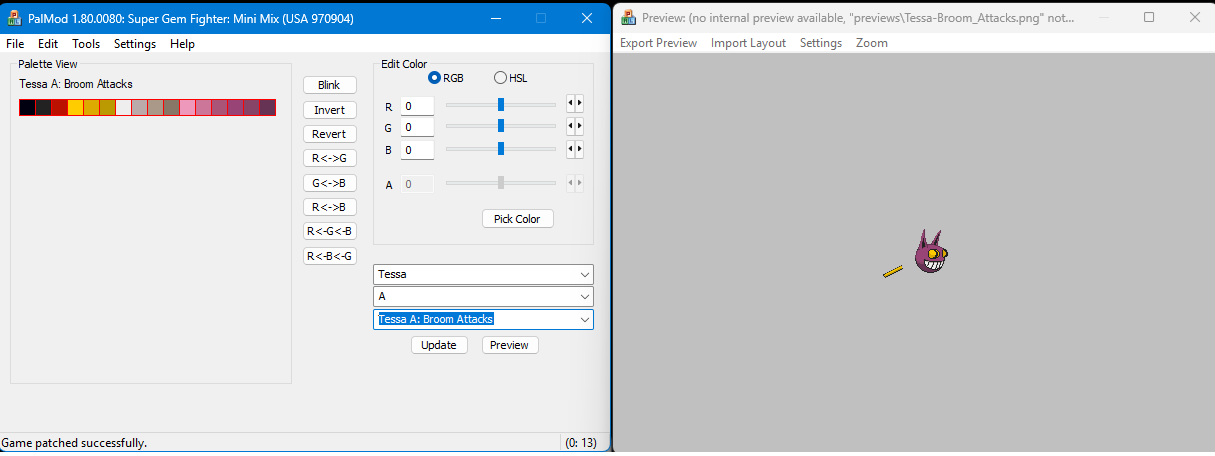This screenshot has width=1215, height=456.
Task: Click the right arrow stepper for R
Action: coord(579,103)
